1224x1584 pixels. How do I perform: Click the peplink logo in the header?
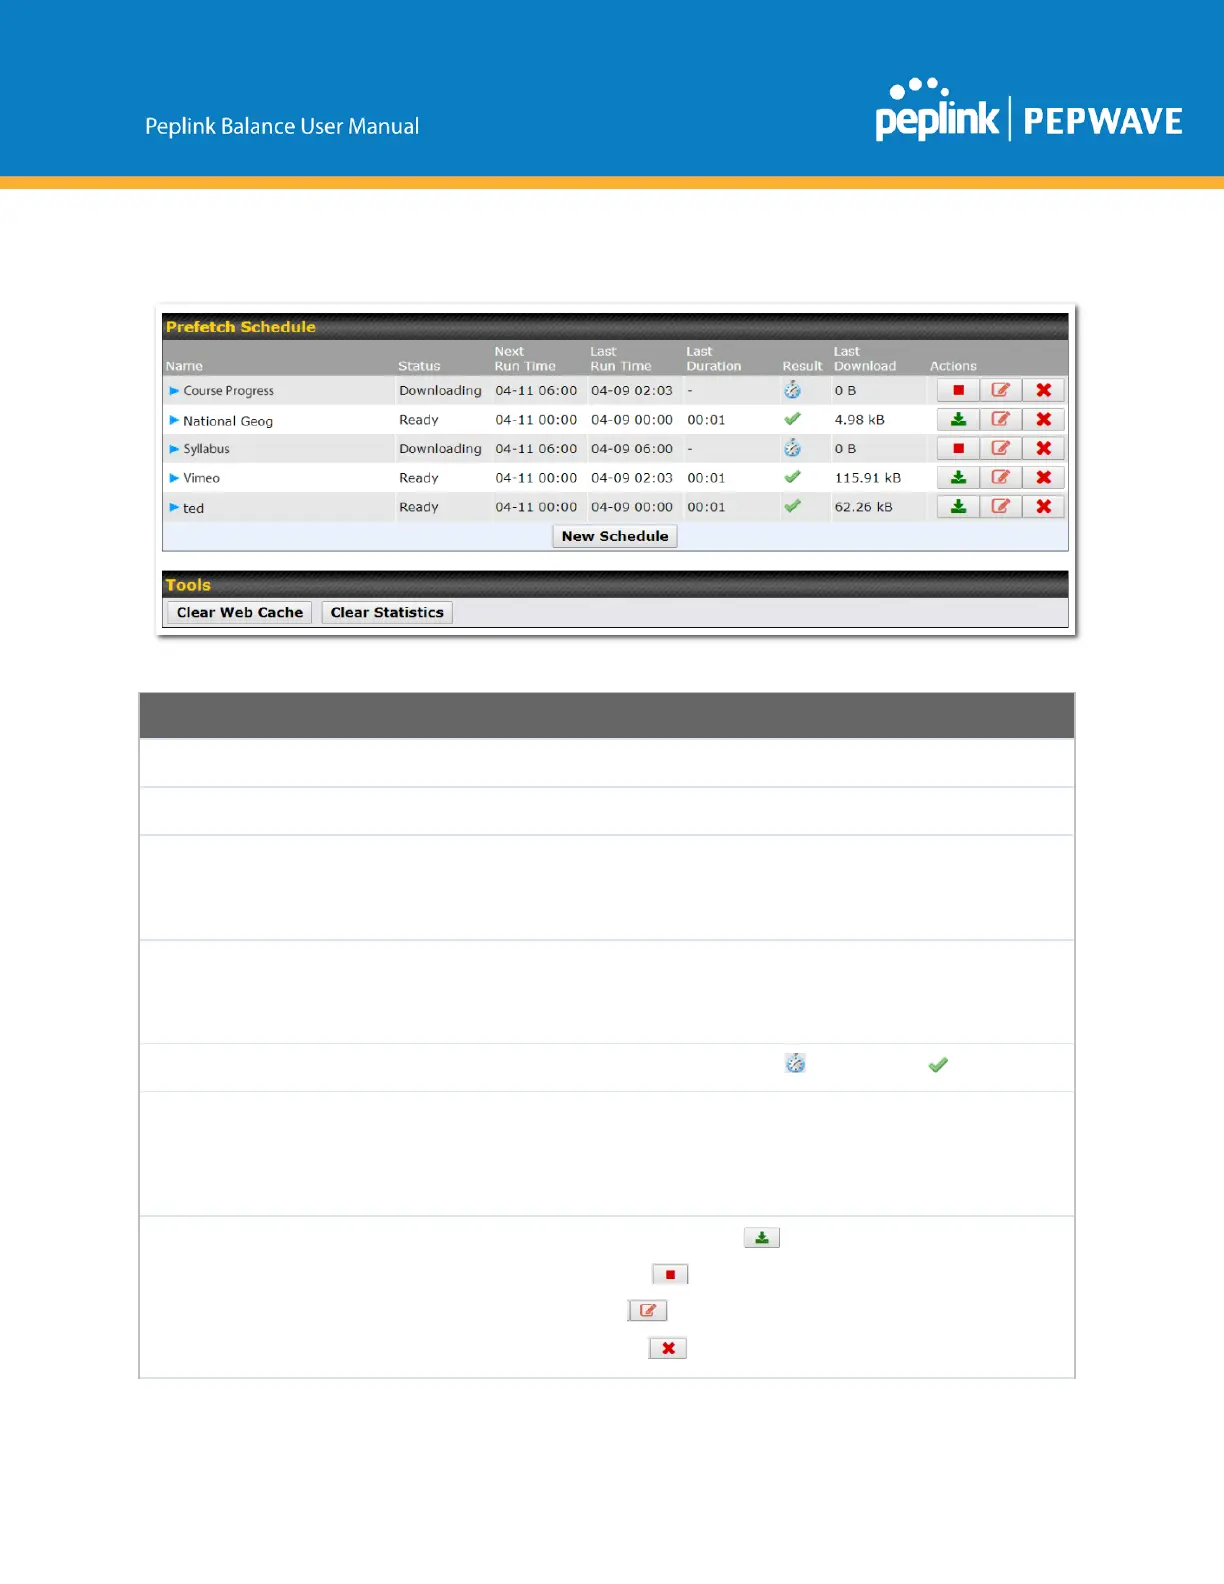pyautogui.click(x=937, y=110)
